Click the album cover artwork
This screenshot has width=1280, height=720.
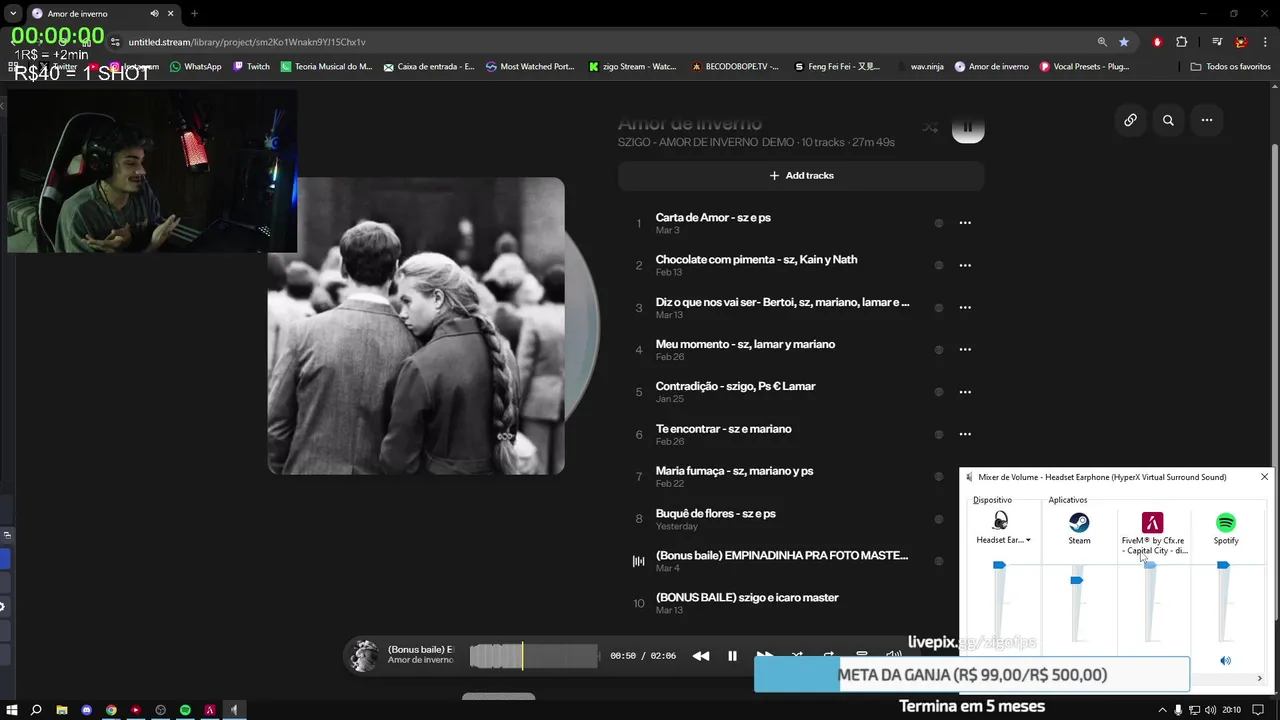[x=416, y=326]
